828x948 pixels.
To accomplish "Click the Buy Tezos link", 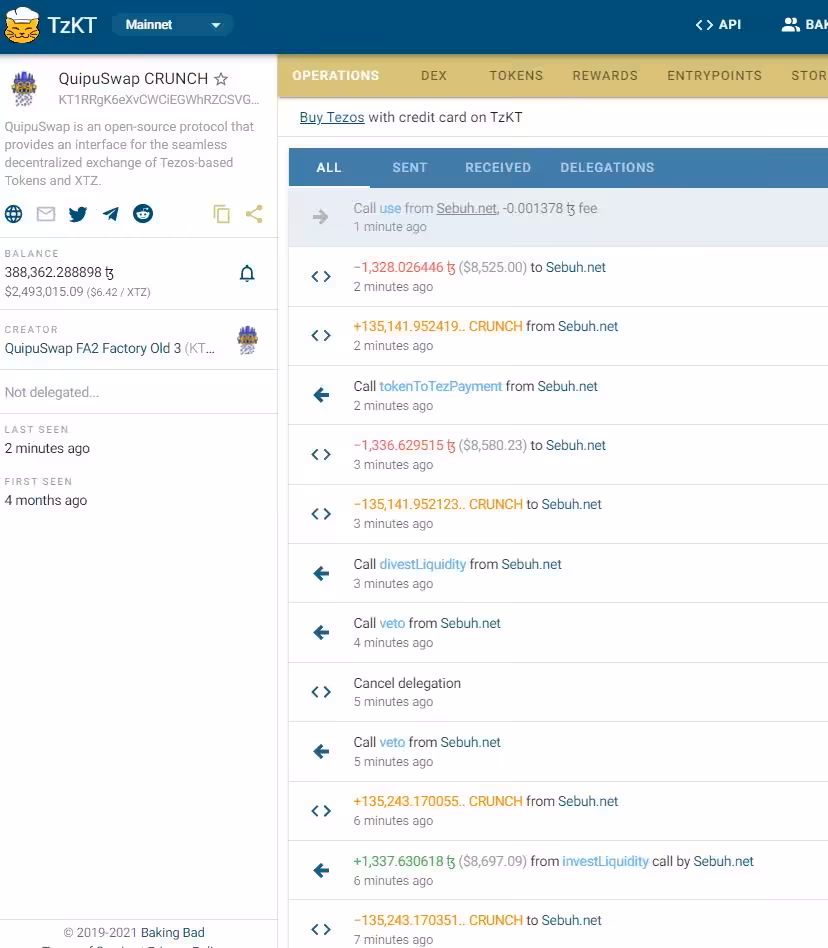I will pyautogui.click(x=332, y=117).
